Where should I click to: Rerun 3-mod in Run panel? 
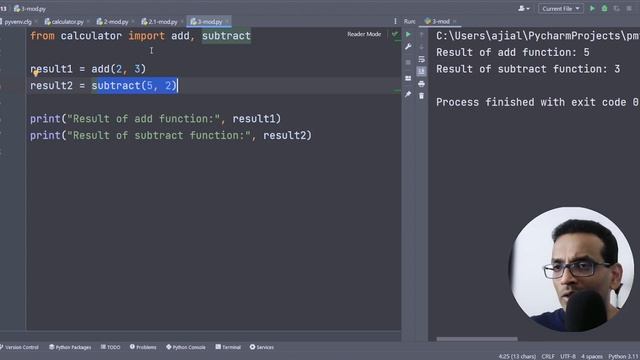pyautogui.click(x=408, y=34)
